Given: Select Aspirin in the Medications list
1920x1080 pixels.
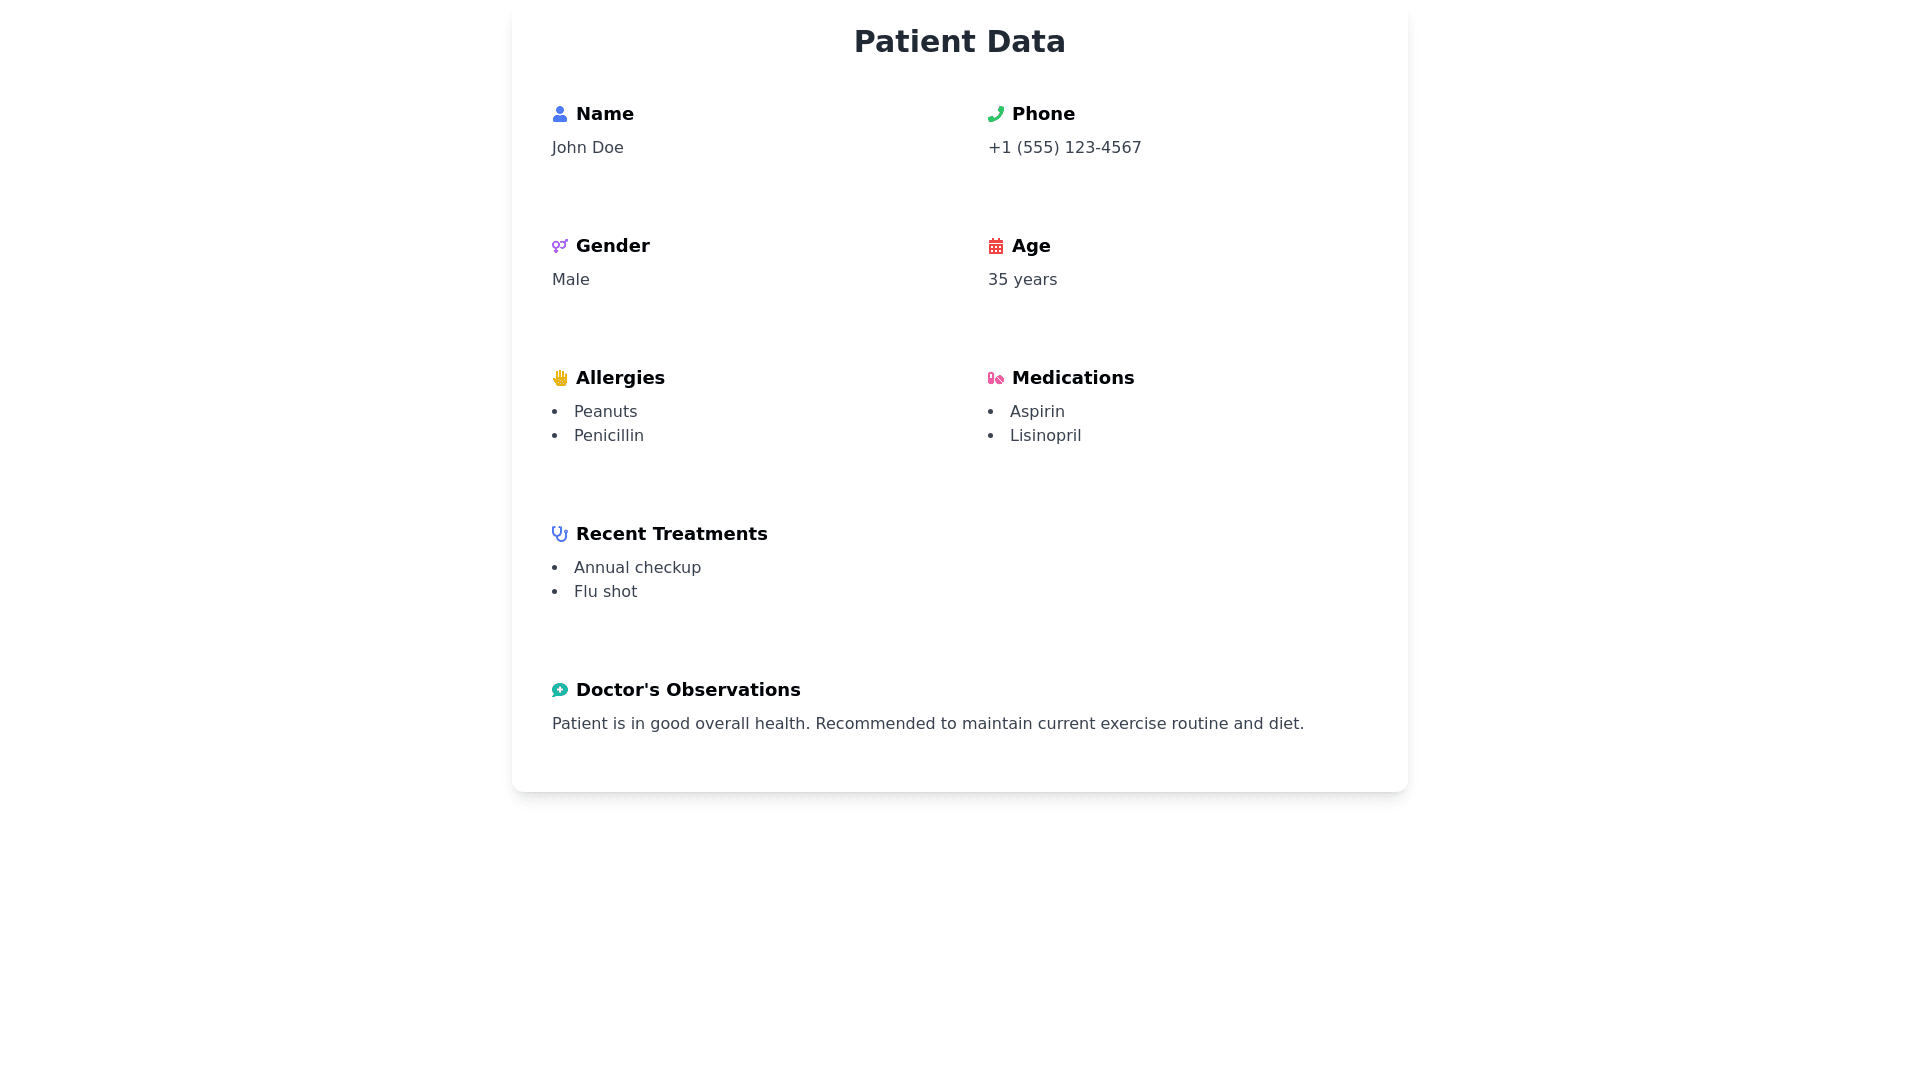Looking at the screenshot, I should pos(1037,412).
